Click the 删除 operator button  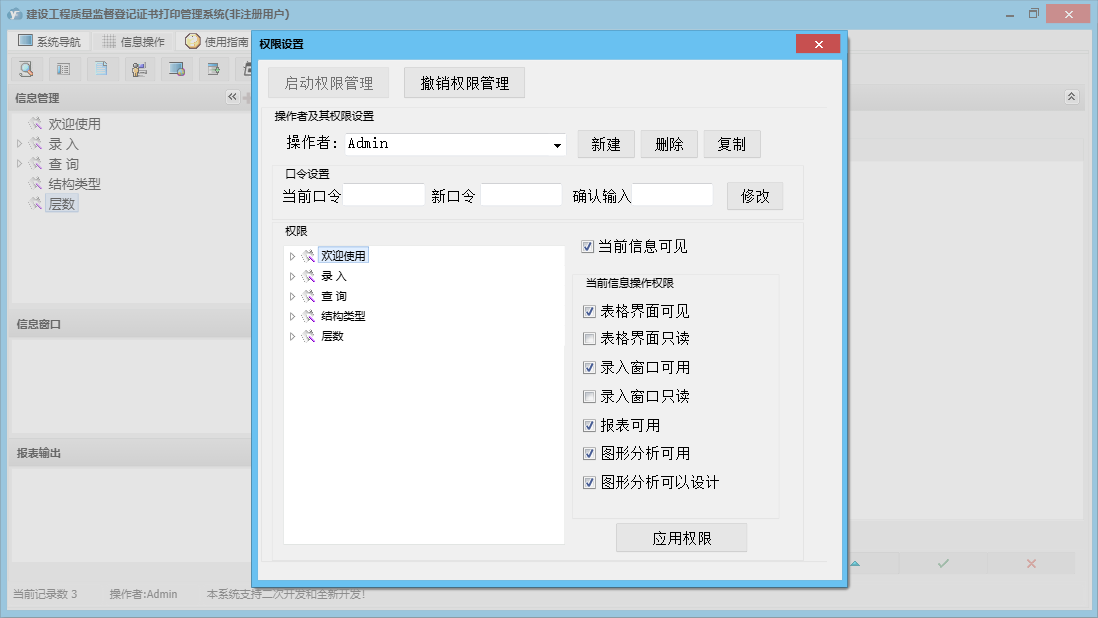point(669,144)
